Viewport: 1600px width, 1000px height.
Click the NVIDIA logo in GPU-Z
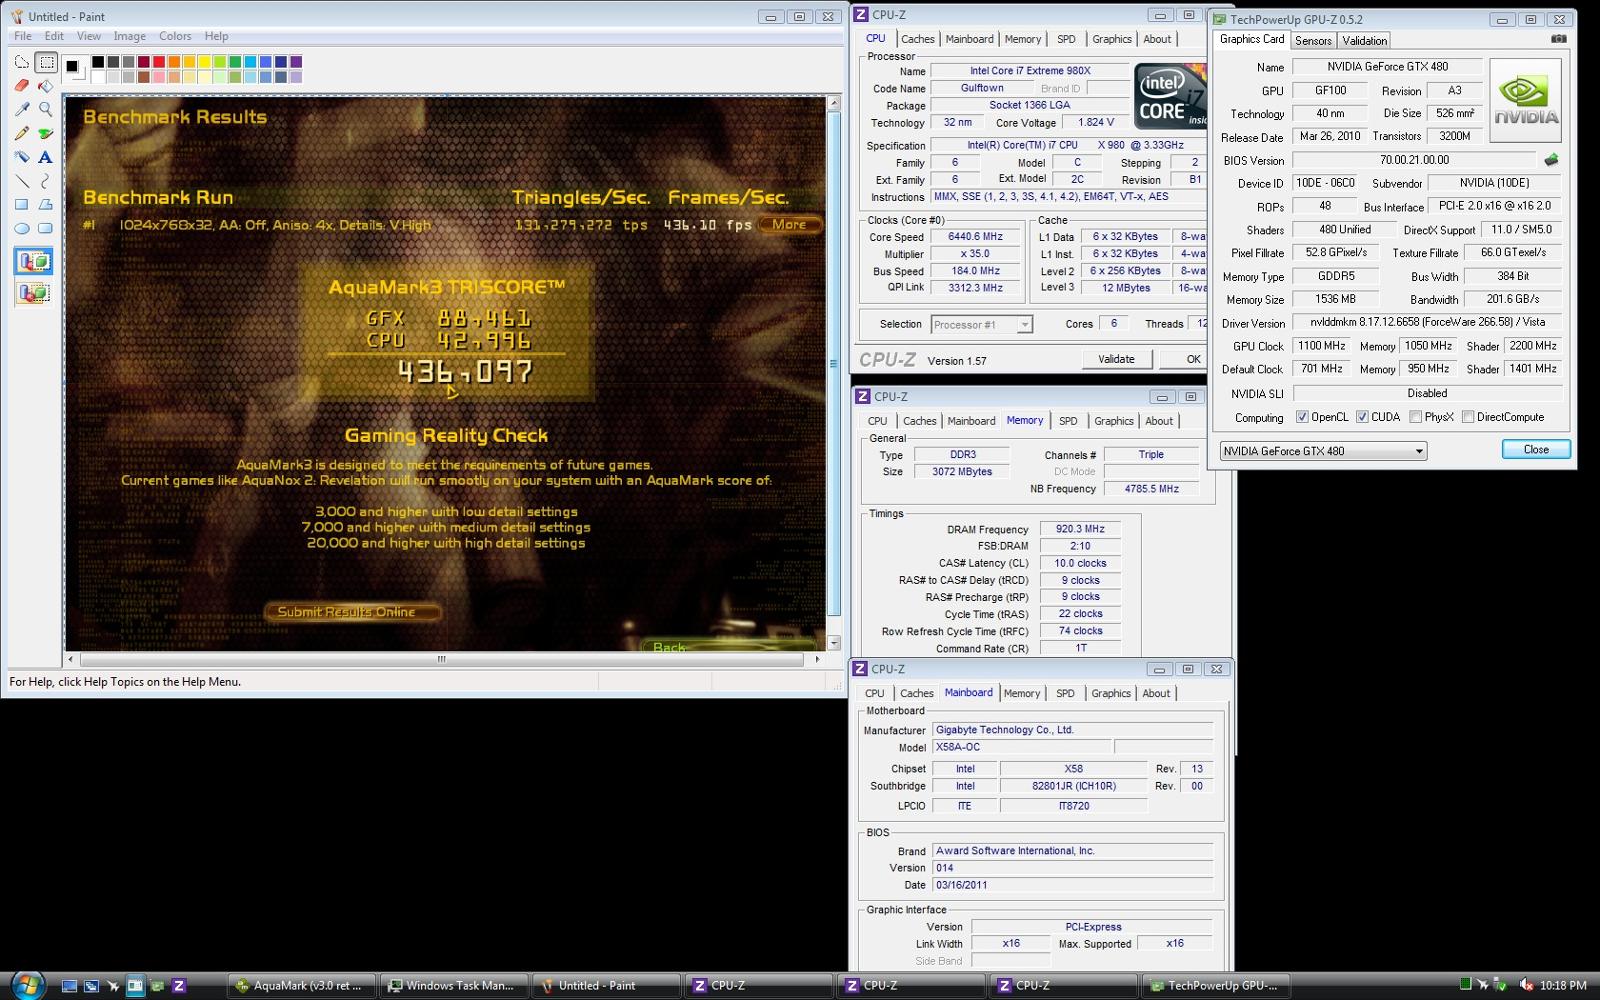pyautogui.click(x=1526, y=101)
